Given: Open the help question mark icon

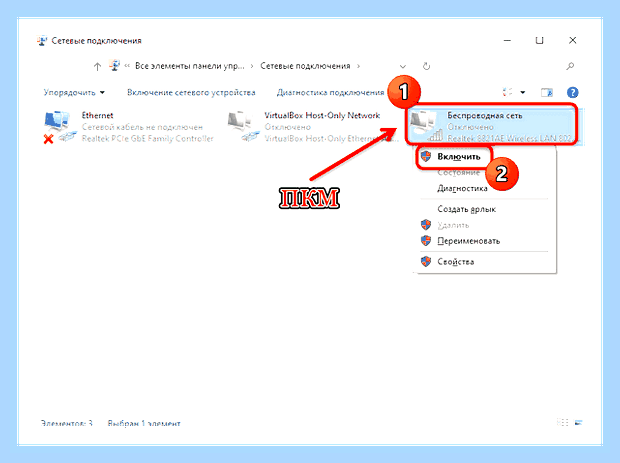Looking at the screenshot, I should (572, 93).
